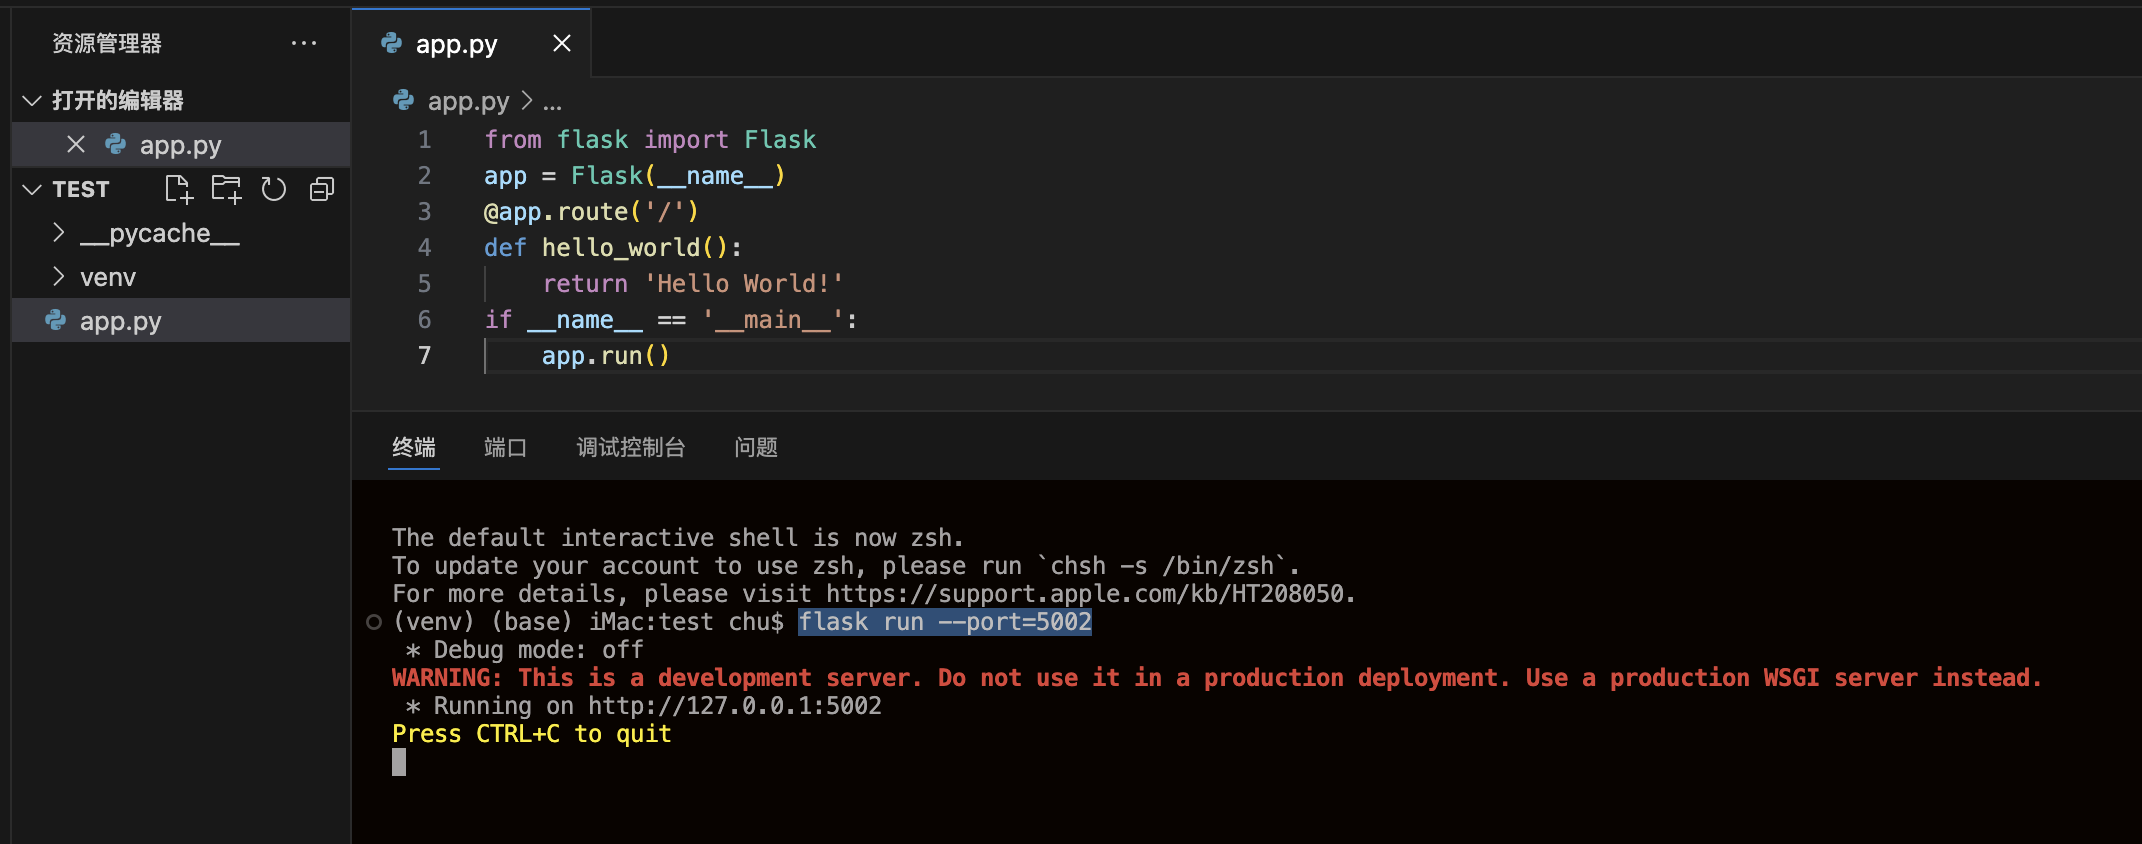Screen dimensions: 2142x844
Task: Collapse the TEST folder section
Action: point(32,189)
